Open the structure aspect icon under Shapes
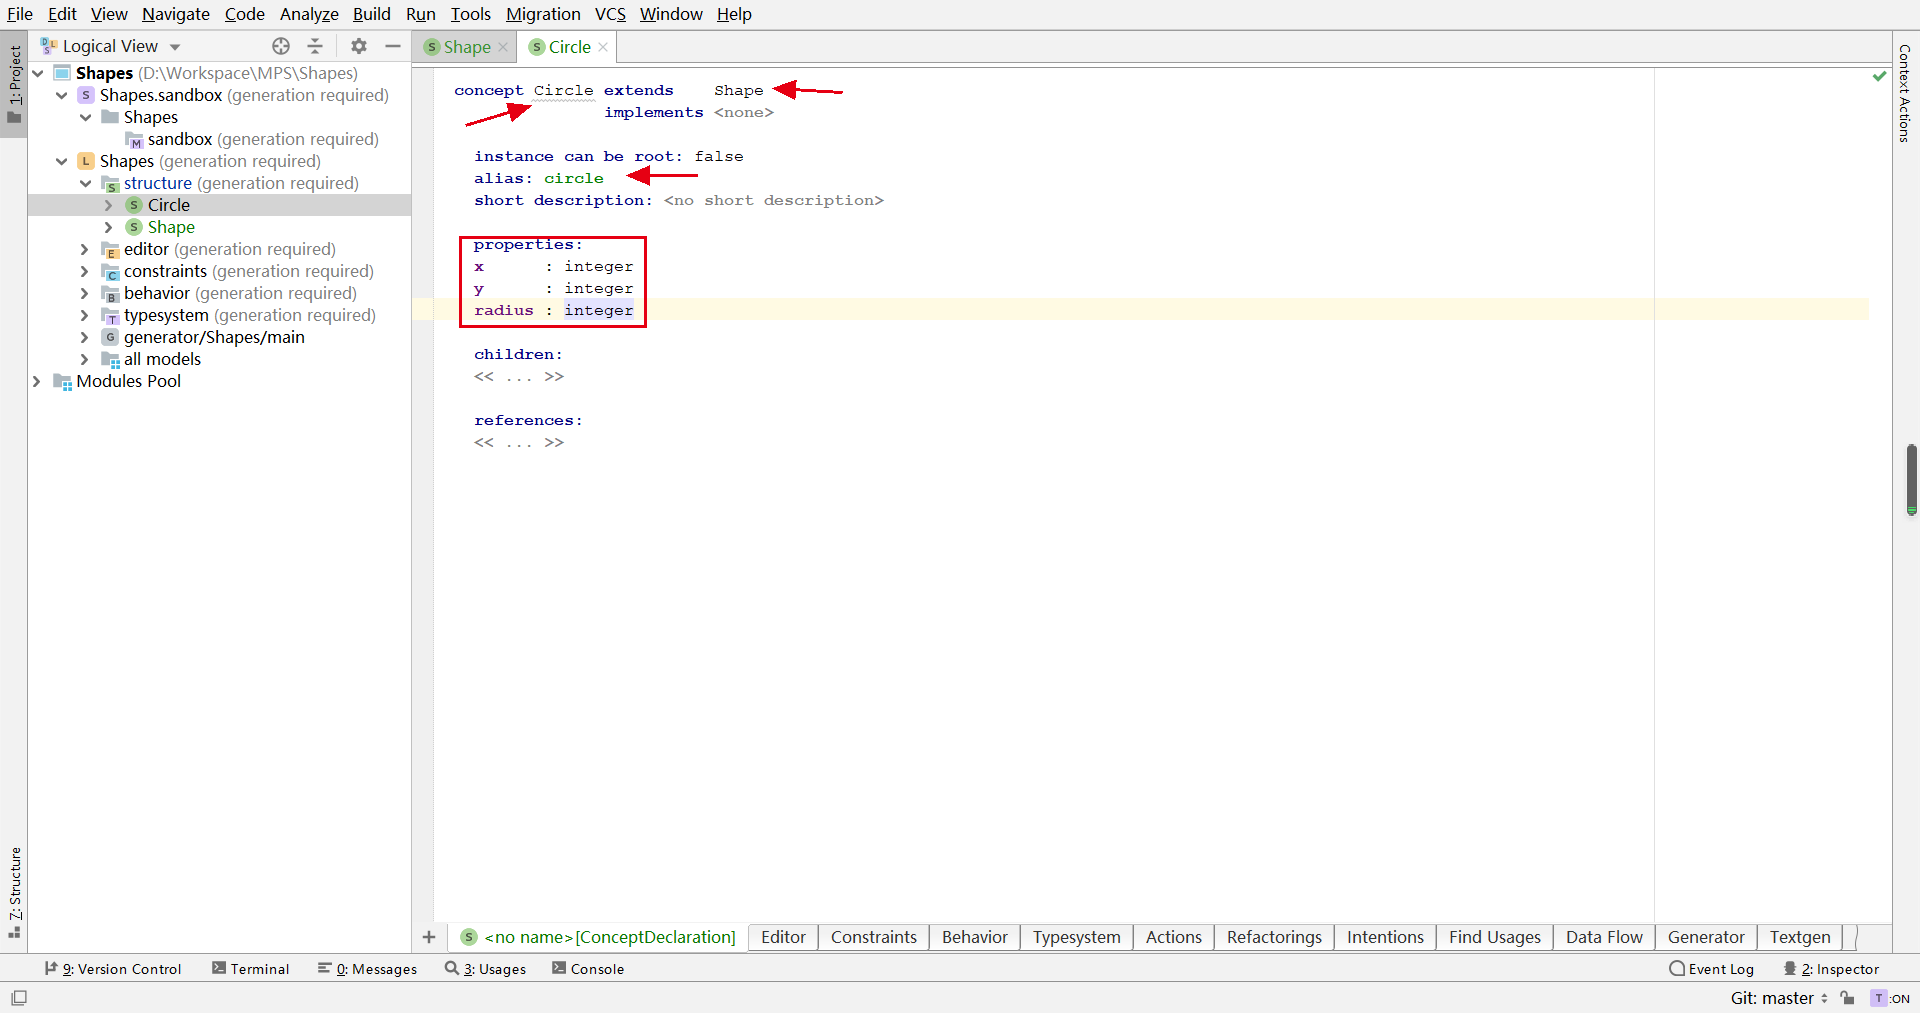 point(111,183)
